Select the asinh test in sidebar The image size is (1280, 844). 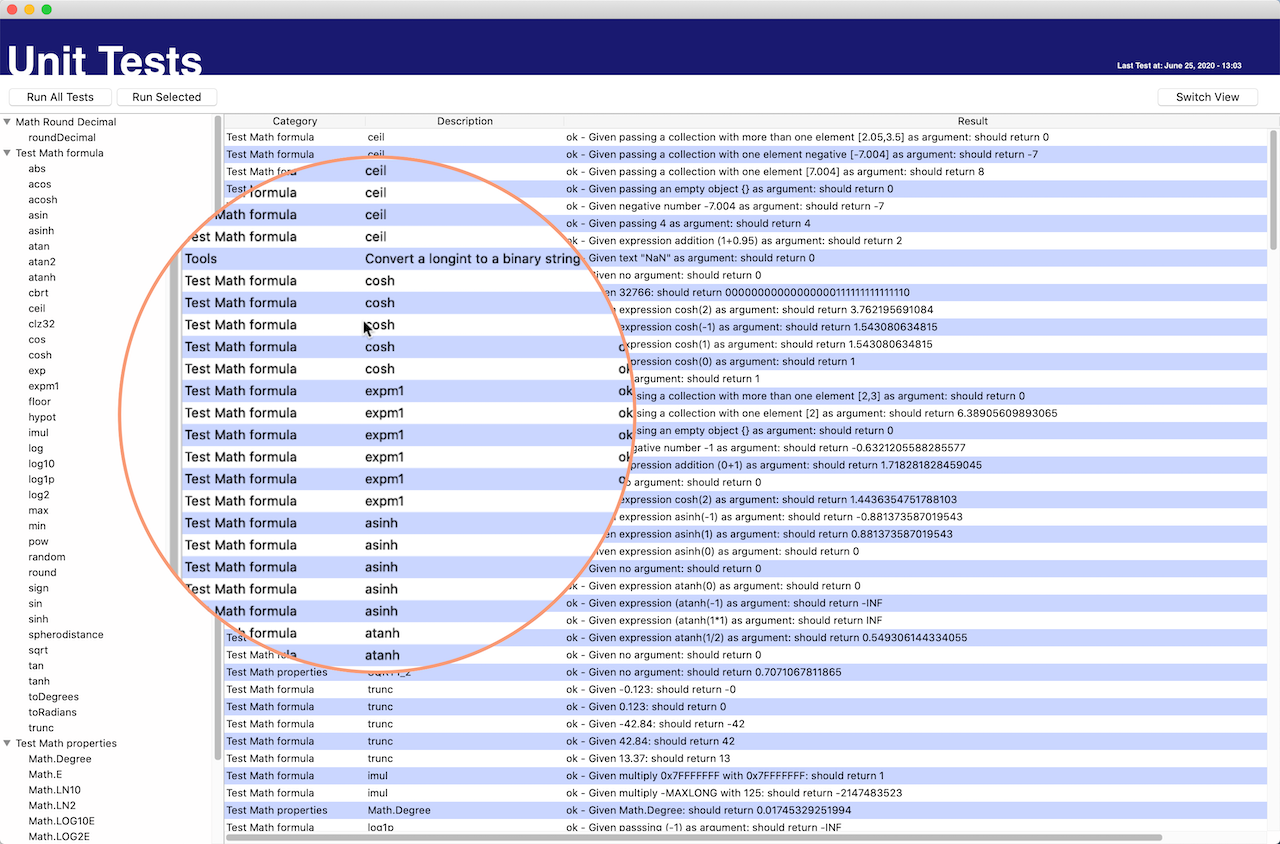coord(41,231)
